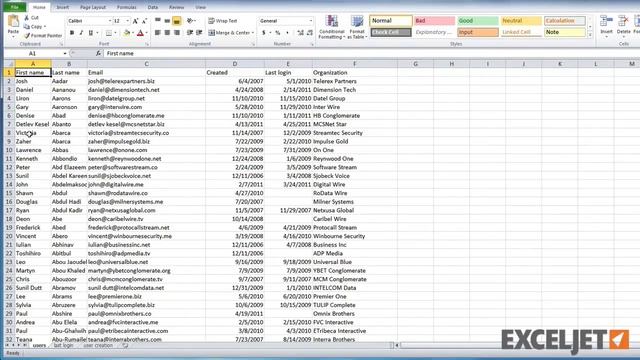Toggle Align Text Right
Image resolution: width=640 pixels, height=360 pixels.
(177, 33)
